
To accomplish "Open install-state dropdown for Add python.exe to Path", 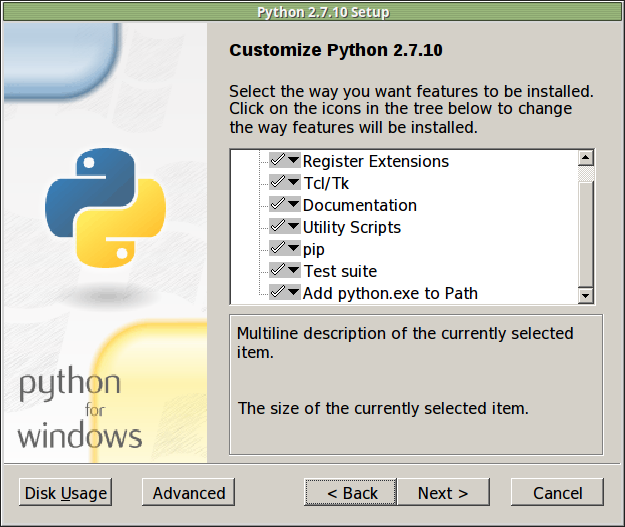I will 285,292.
